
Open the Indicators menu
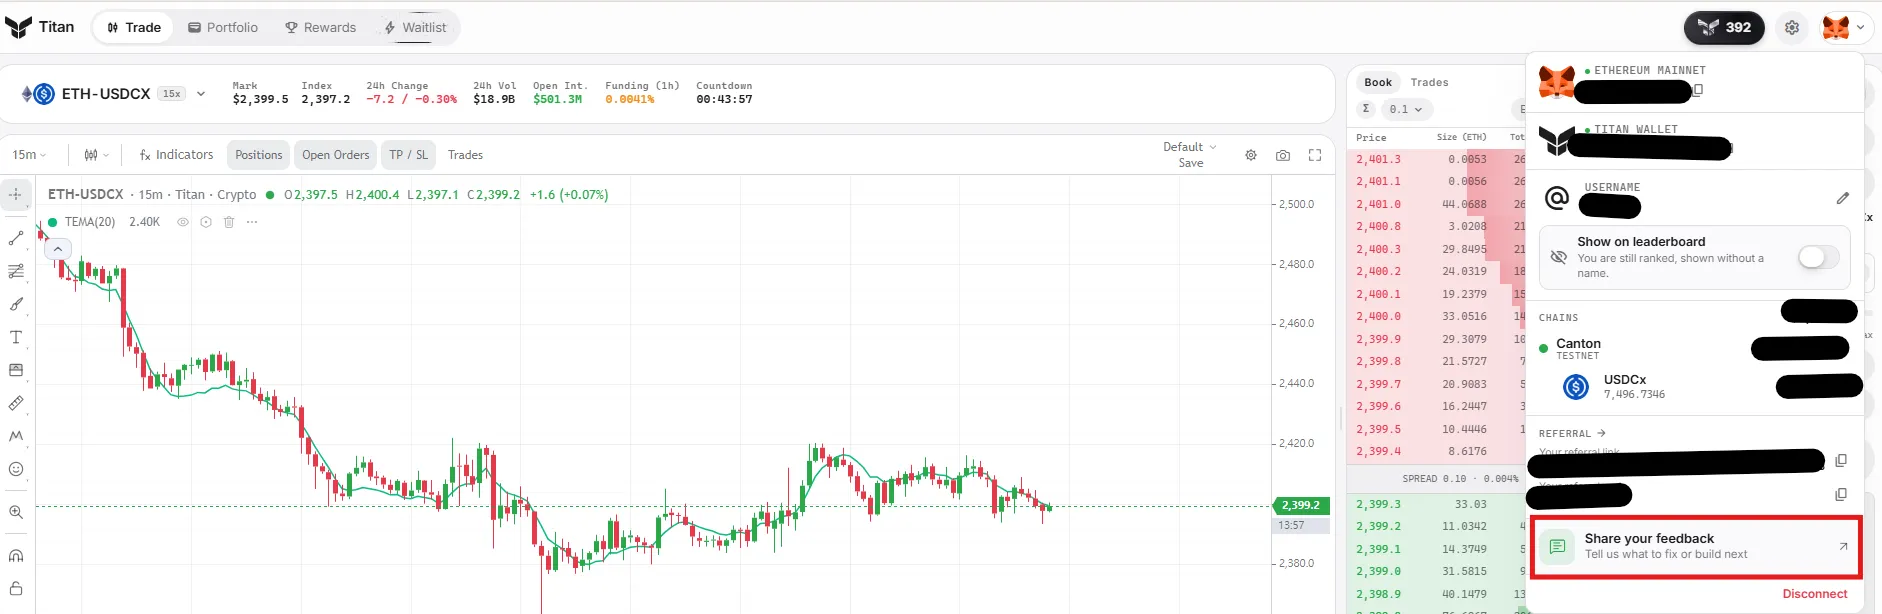[176, 155]
